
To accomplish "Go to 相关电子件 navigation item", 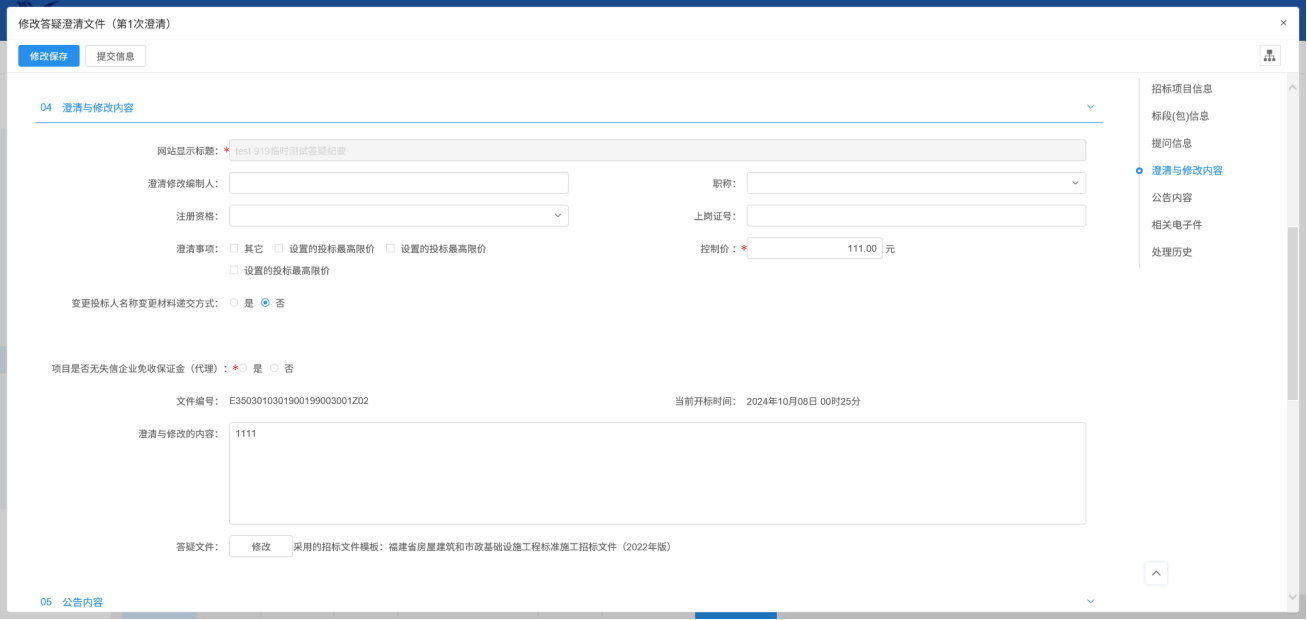I will [x=1176, y=225].
